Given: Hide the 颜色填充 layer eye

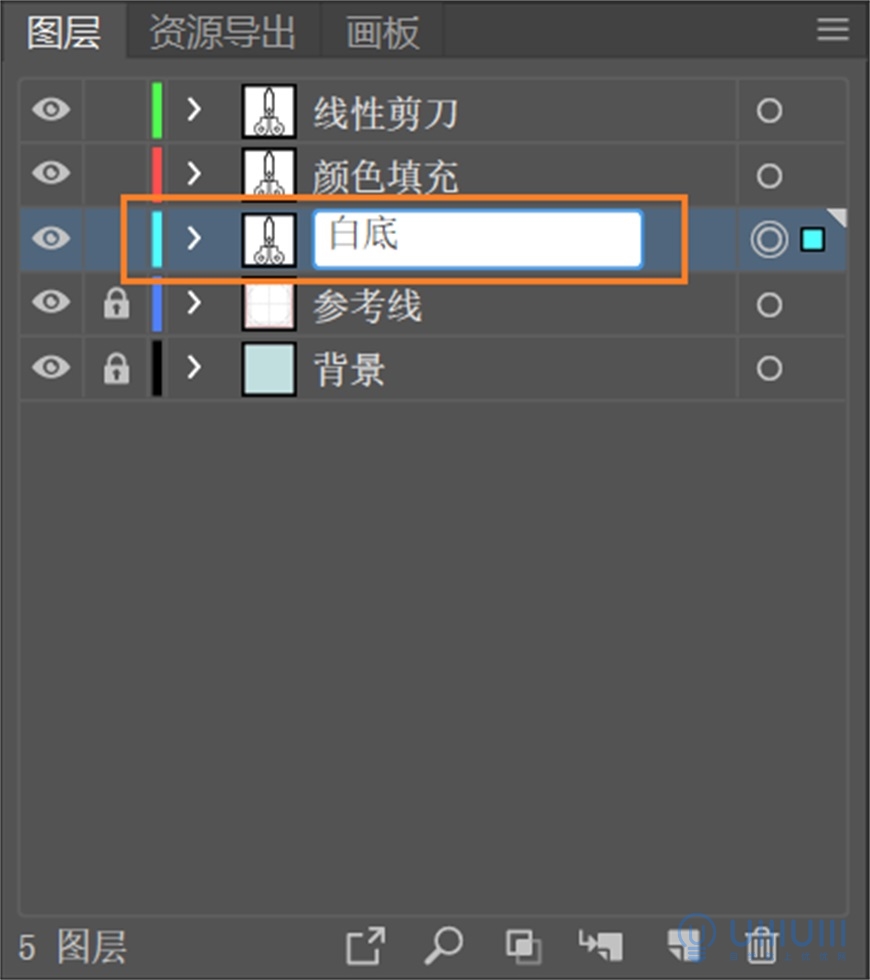Looking at the screenshot, I should (x=51, y=173).
